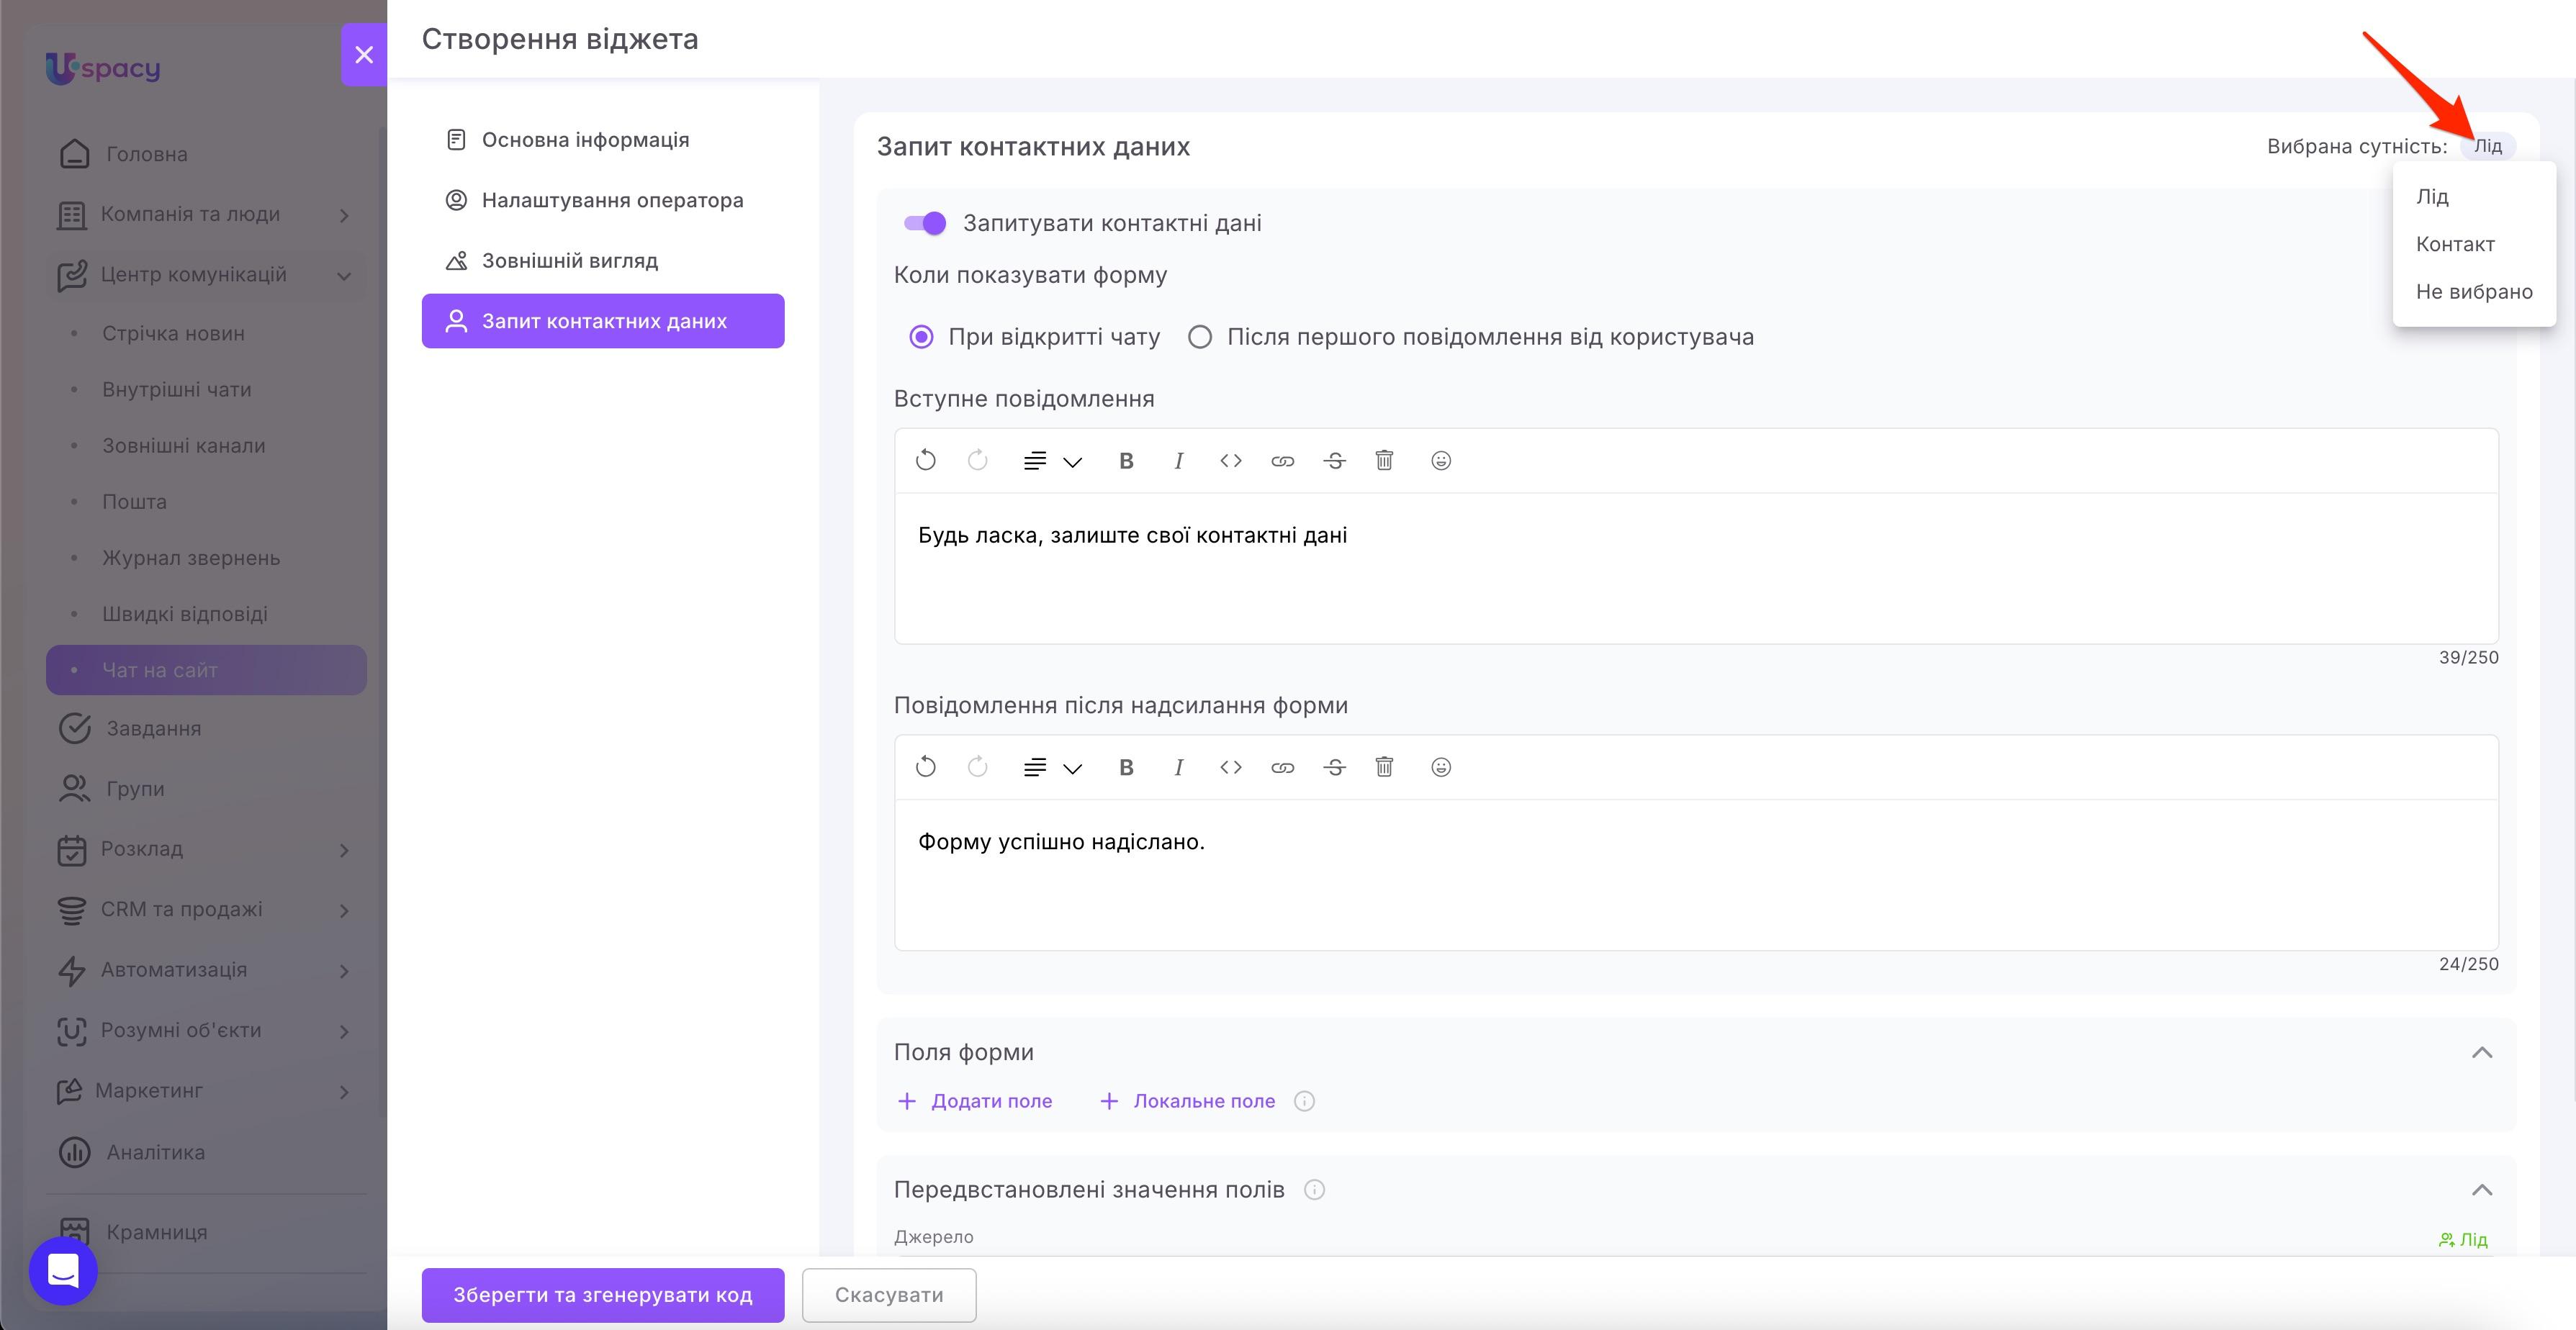
Task: Click Додати поле link
Action: click(x=975, y=1101)
